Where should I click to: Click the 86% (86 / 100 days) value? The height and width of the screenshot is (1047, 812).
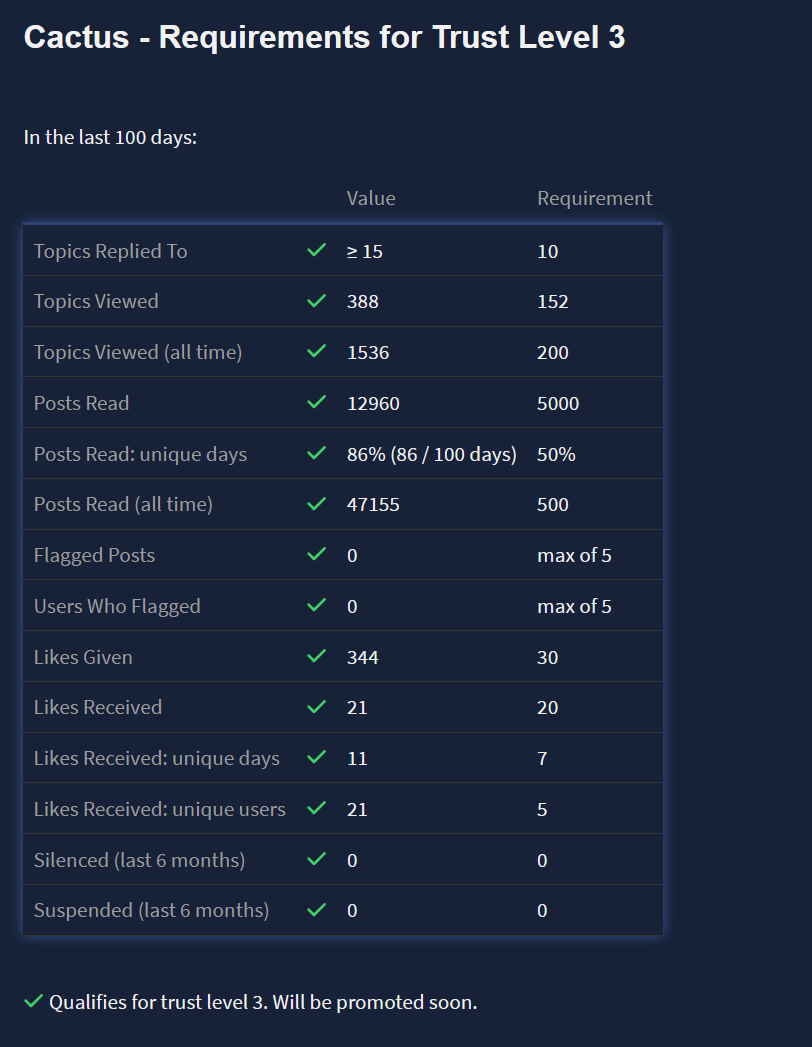(x=431, y=454)
